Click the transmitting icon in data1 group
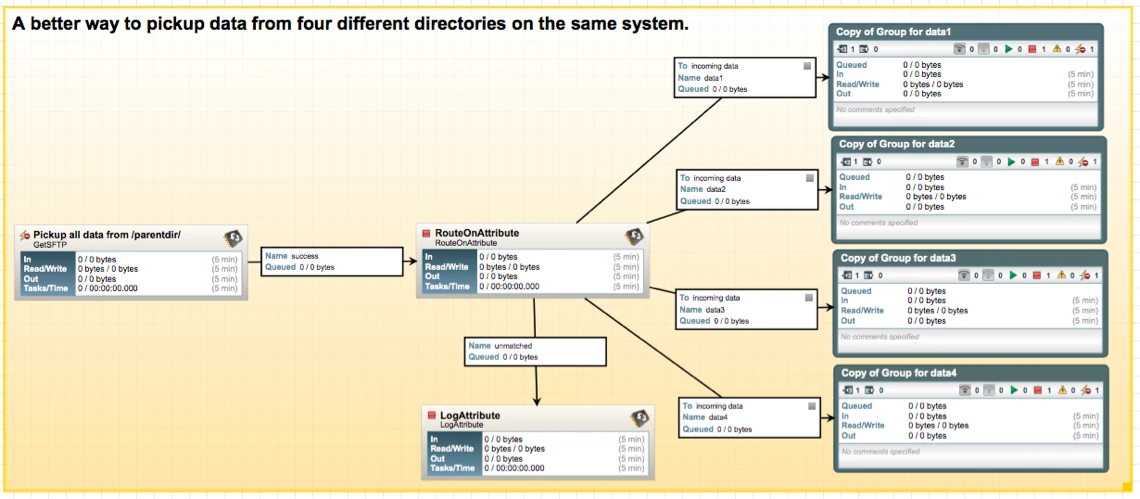Image resolution: width=1140 pixels, height=499 pixels. point(960,49)
